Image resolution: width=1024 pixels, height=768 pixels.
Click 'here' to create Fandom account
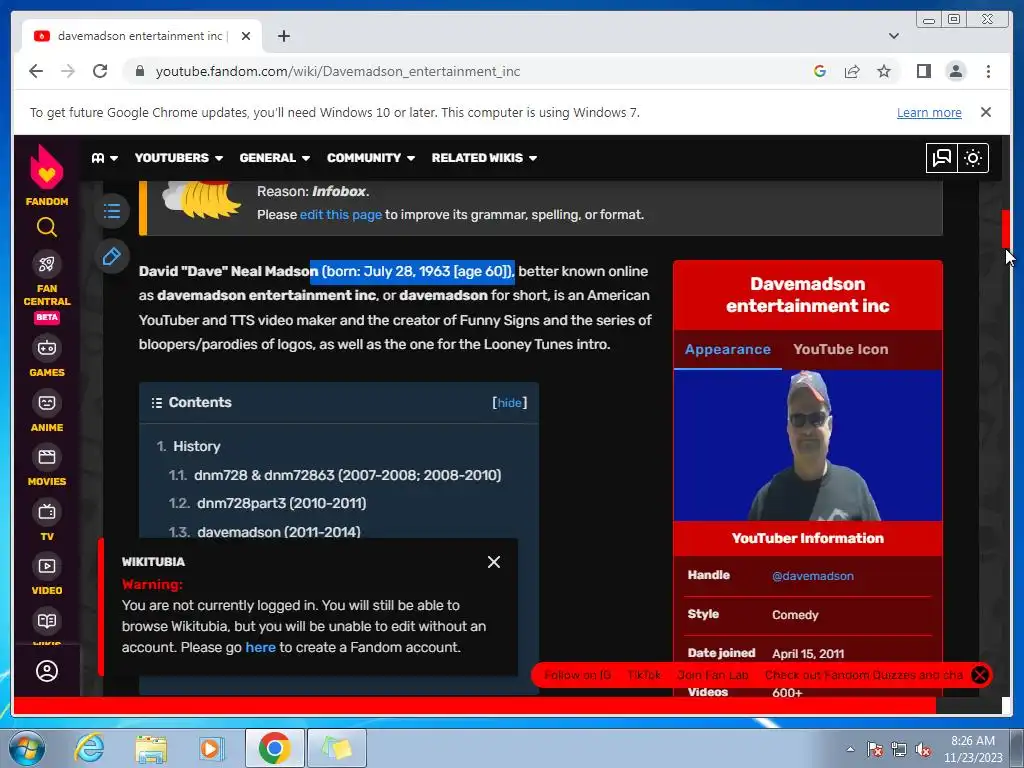pyautogui.click(x=261, y=648)
